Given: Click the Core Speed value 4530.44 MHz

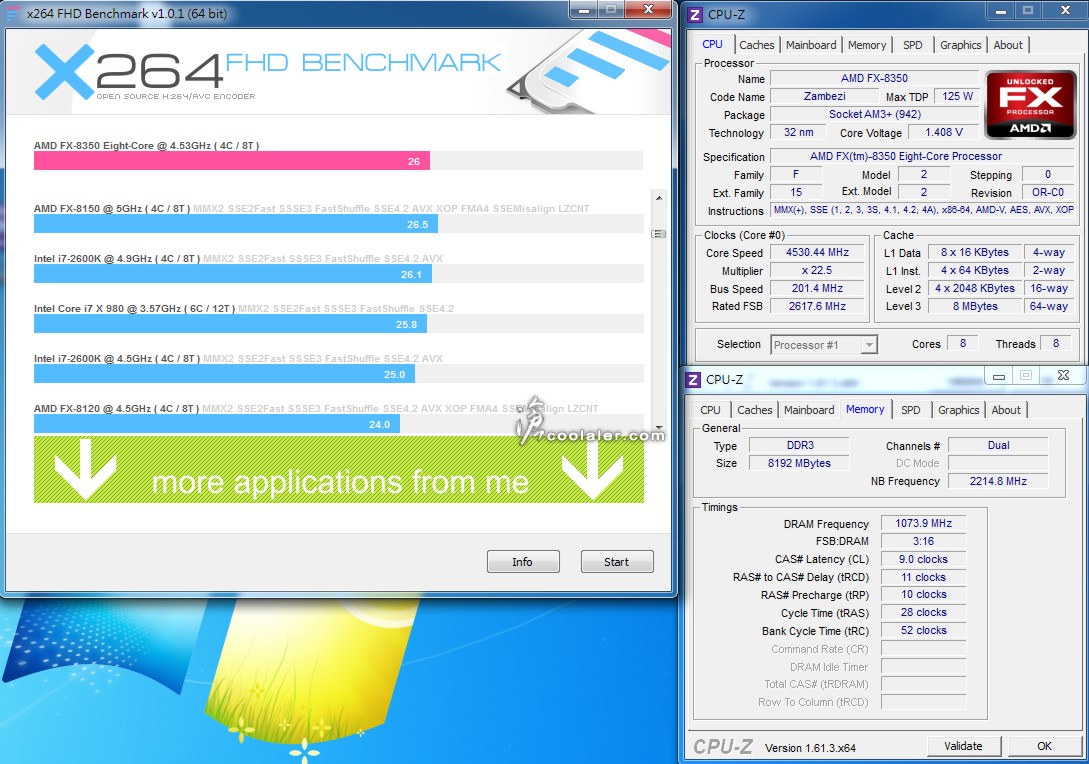Looking at the screenshot, I should 817,253.
